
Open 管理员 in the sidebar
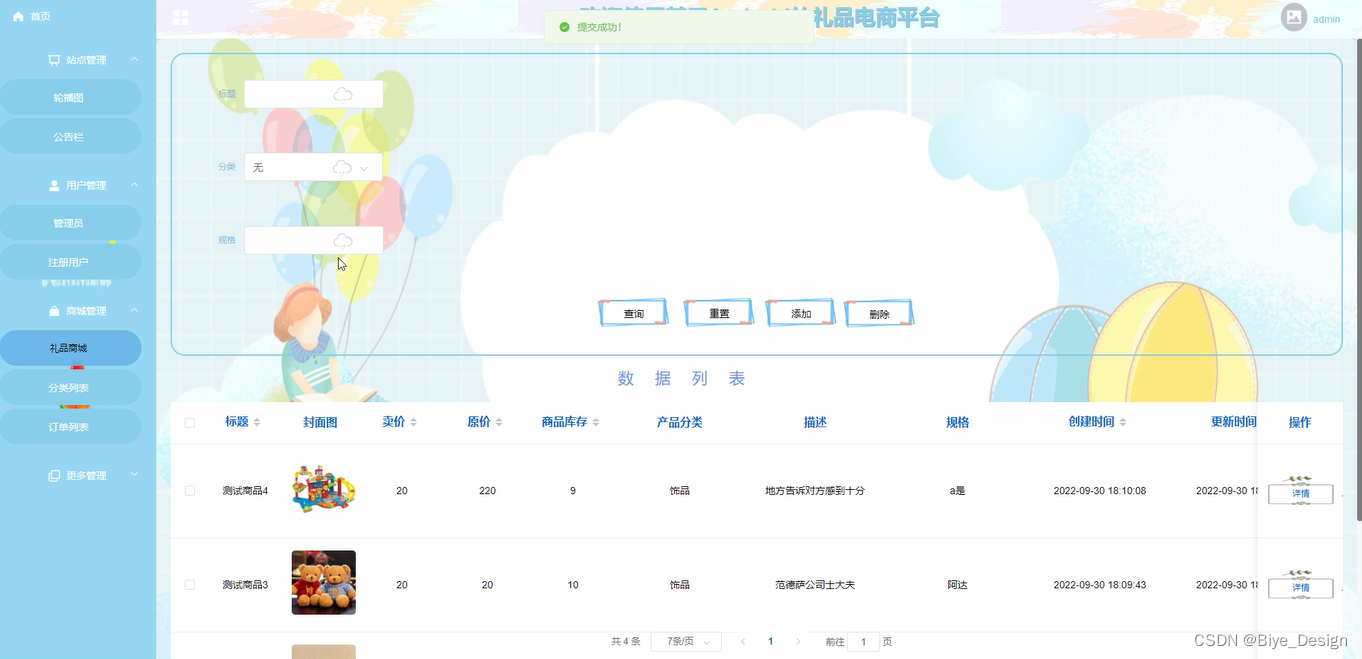pyautogui.click(x=69, y=223)
